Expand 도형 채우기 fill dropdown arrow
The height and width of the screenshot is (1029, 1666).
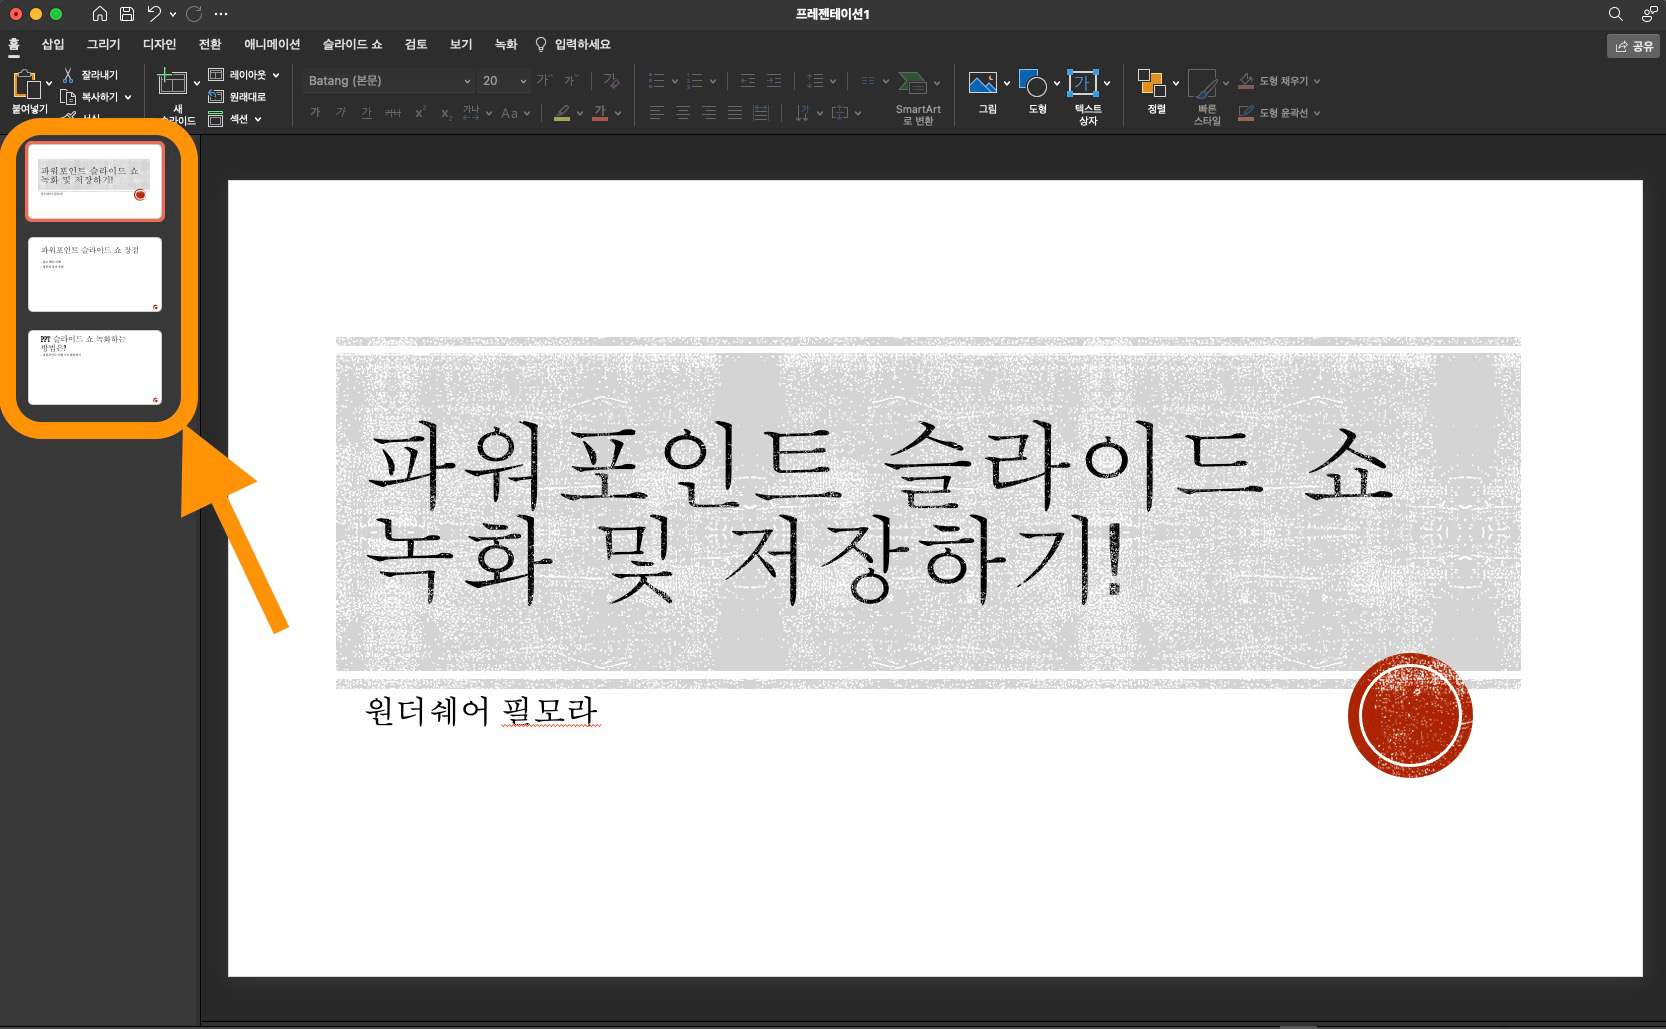pyautogui.click(x=1317, y=81)
